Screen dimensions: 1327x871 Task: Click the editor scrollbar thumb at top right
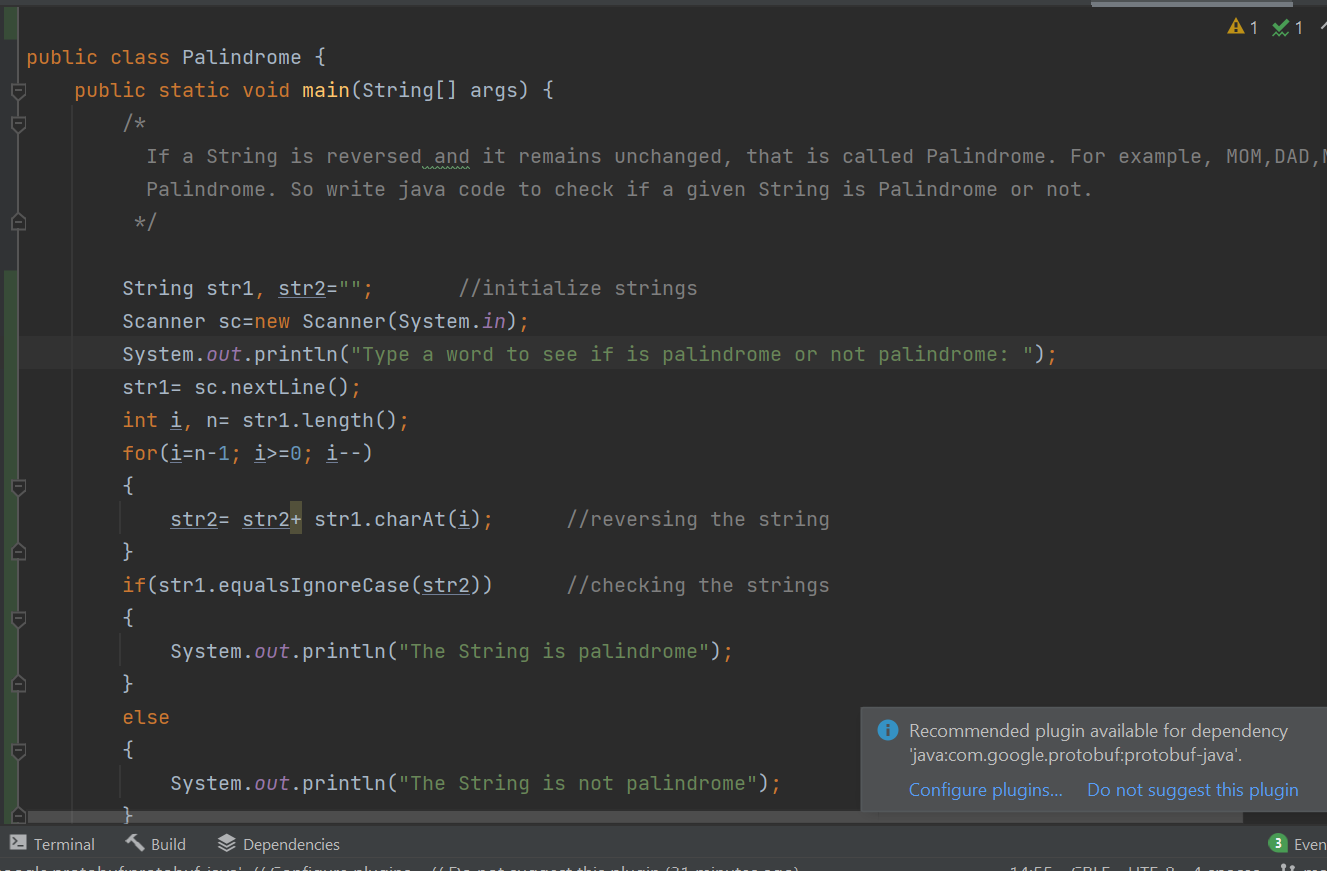point(1190,5)
